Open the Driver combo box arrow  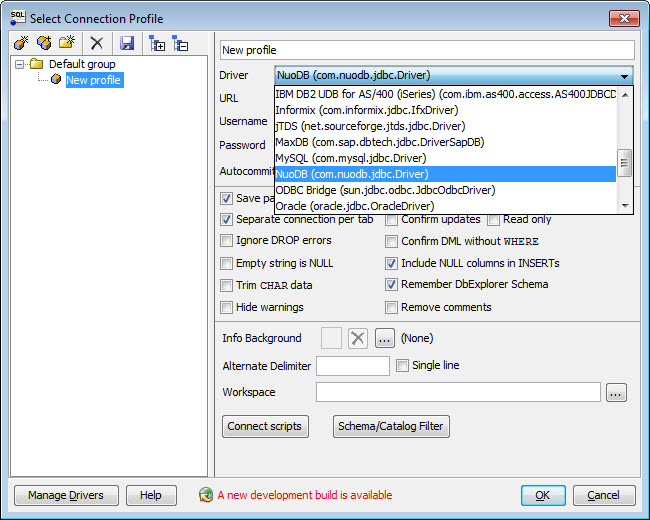(624, 76)
